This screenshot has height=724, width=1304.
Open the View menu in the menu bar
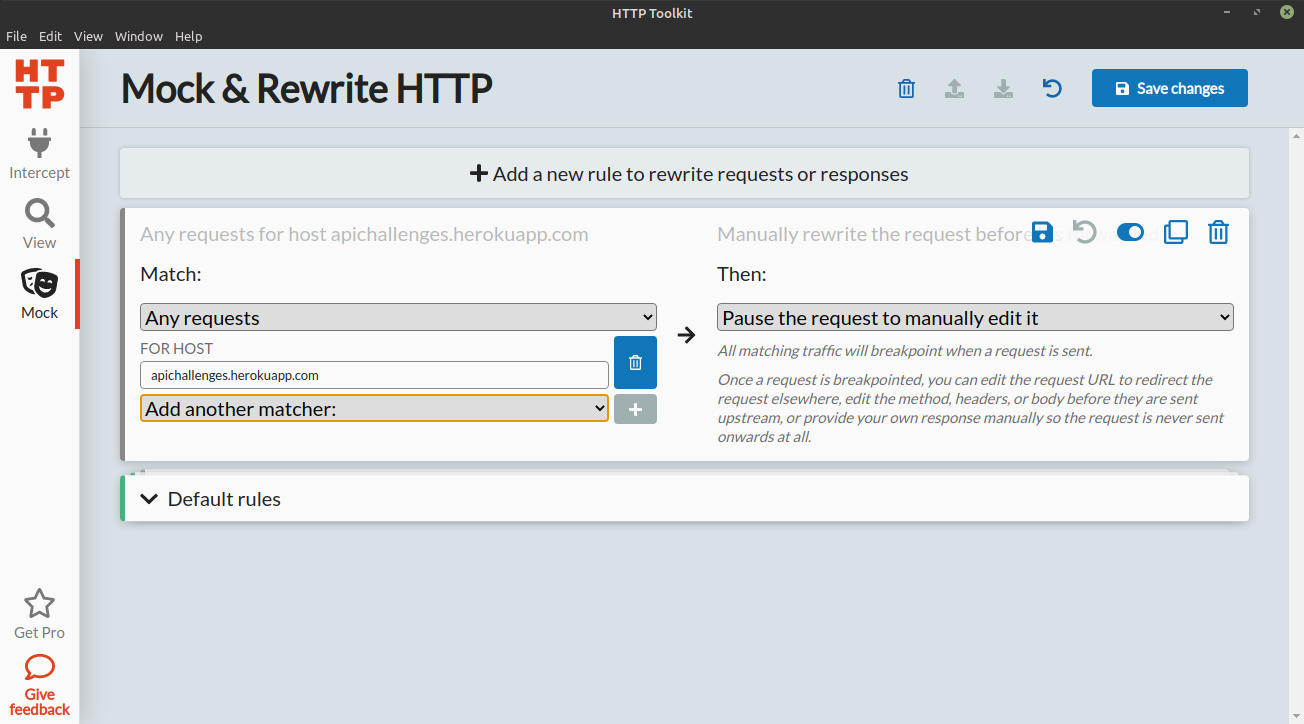(x=88, y=36)
